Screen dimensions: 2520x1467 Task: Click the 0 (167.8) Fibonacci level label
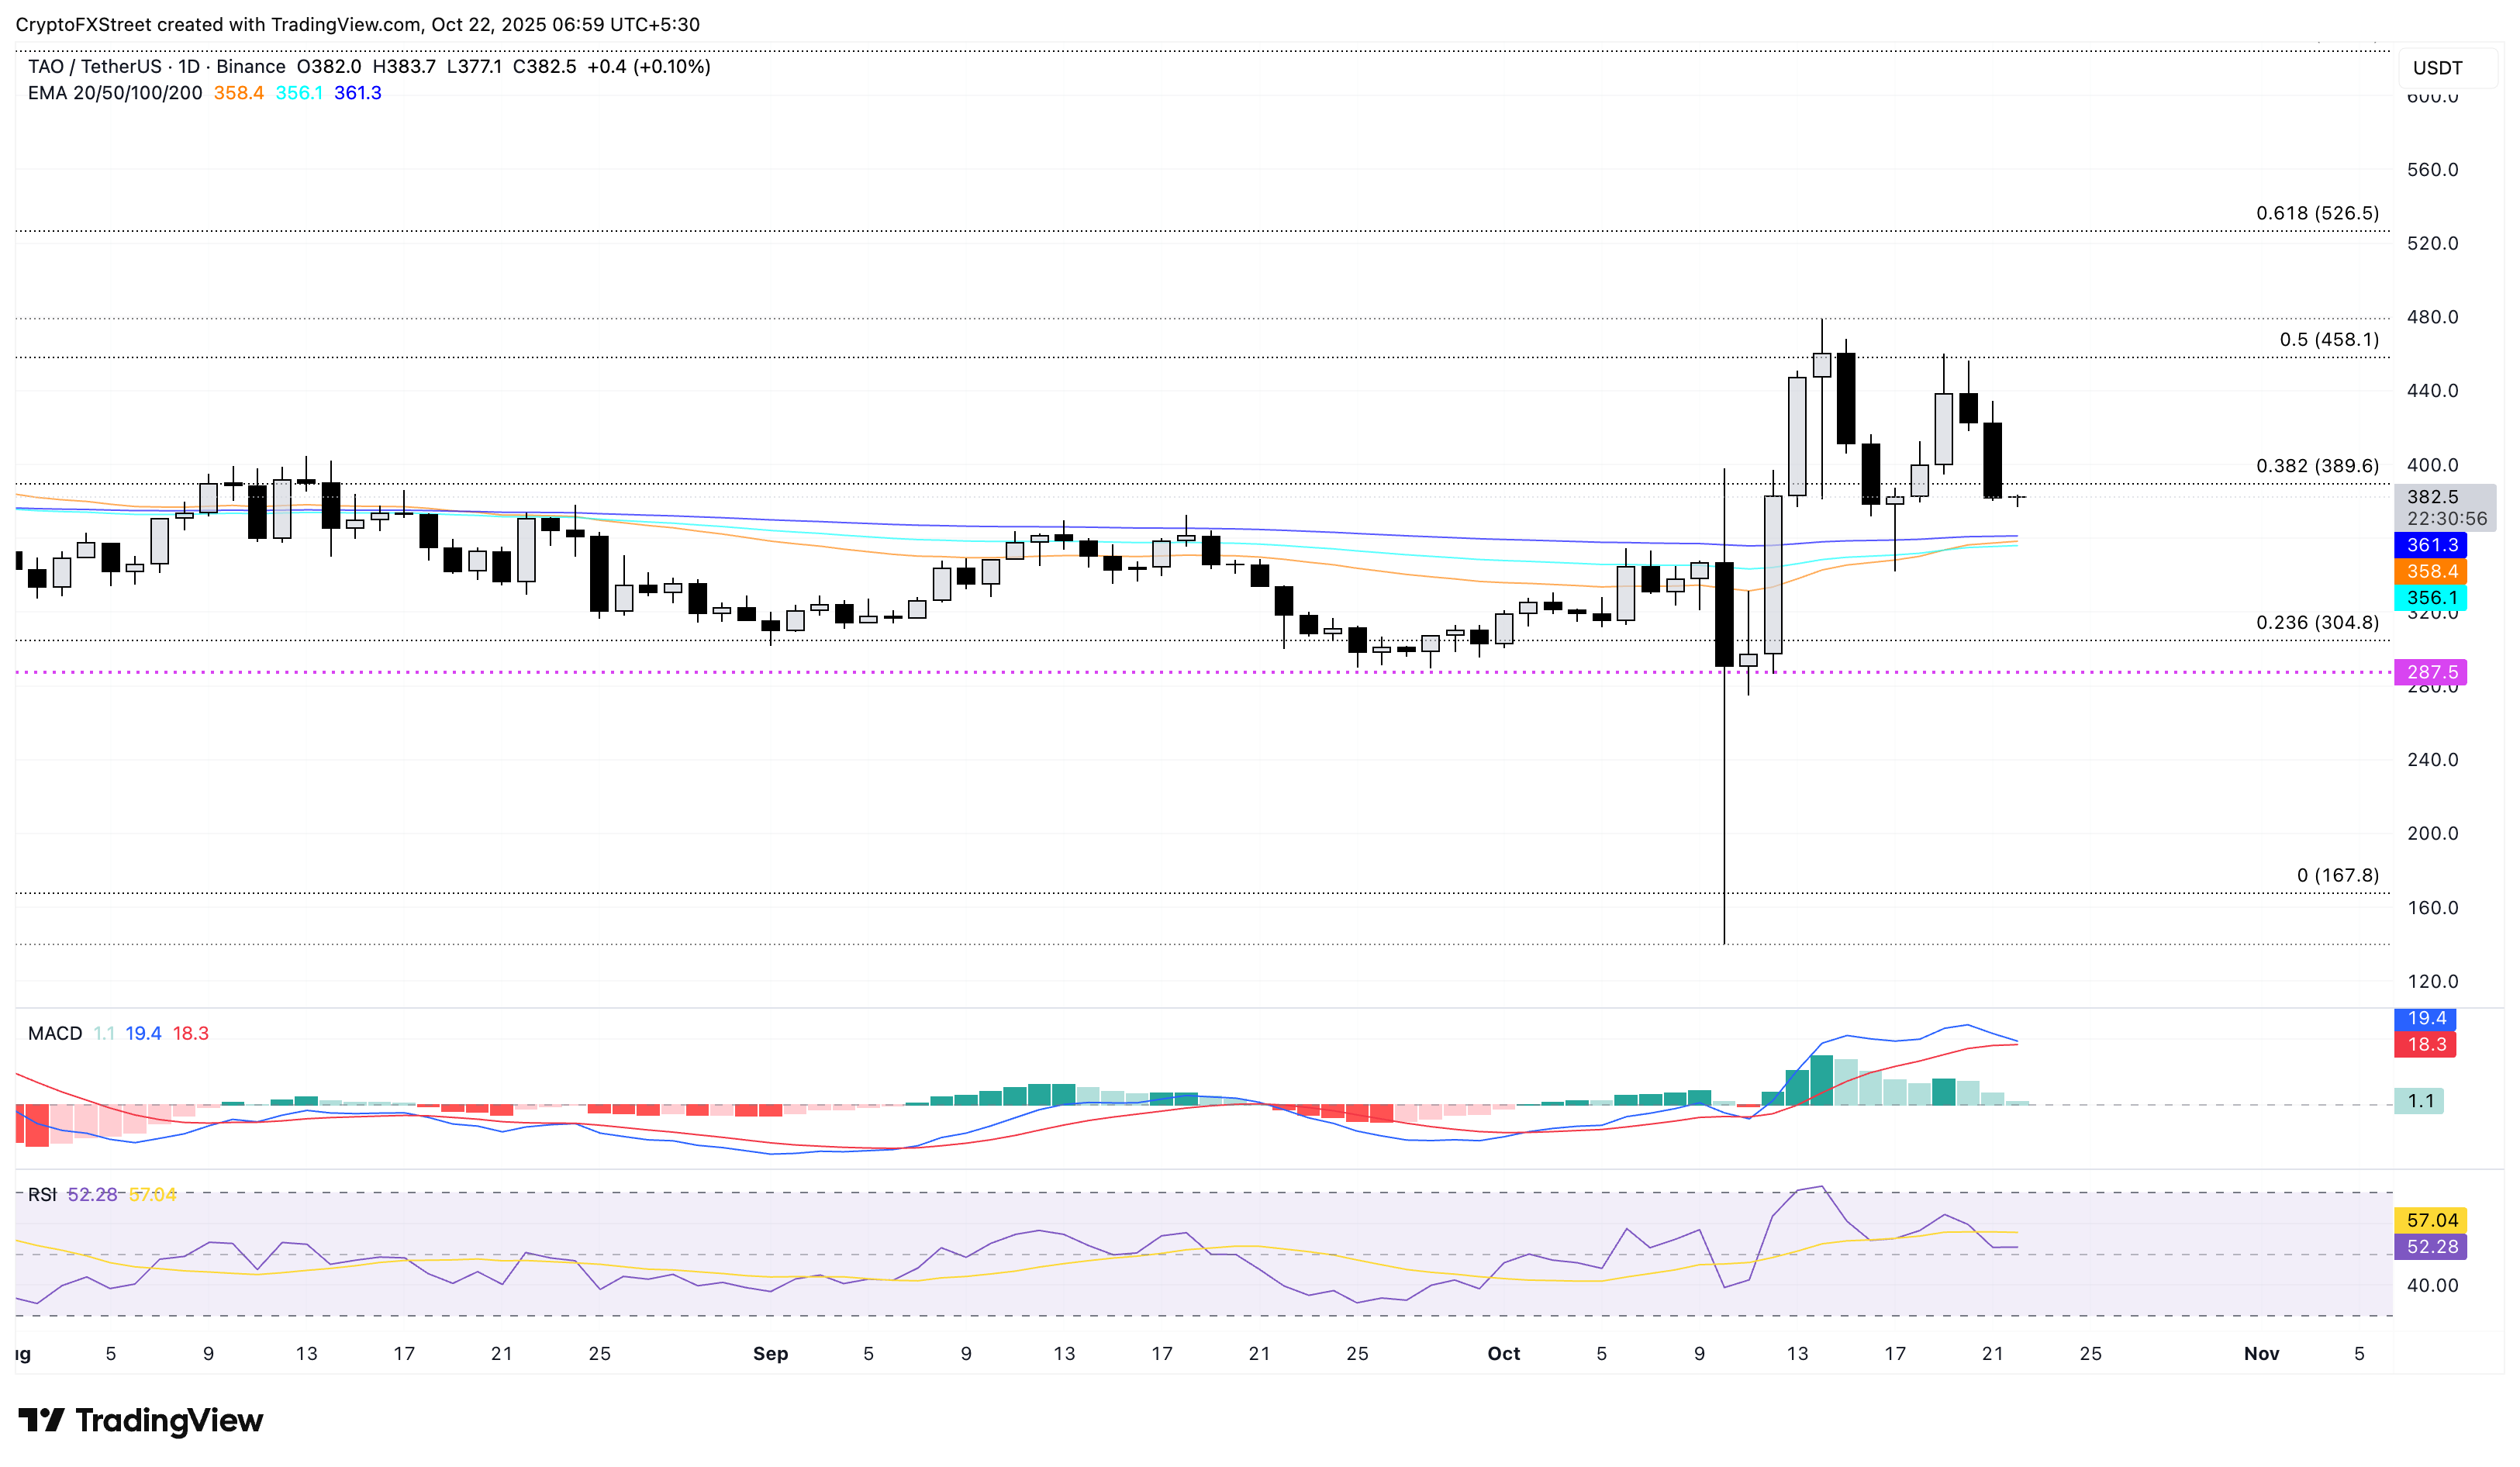[2336, 875]
